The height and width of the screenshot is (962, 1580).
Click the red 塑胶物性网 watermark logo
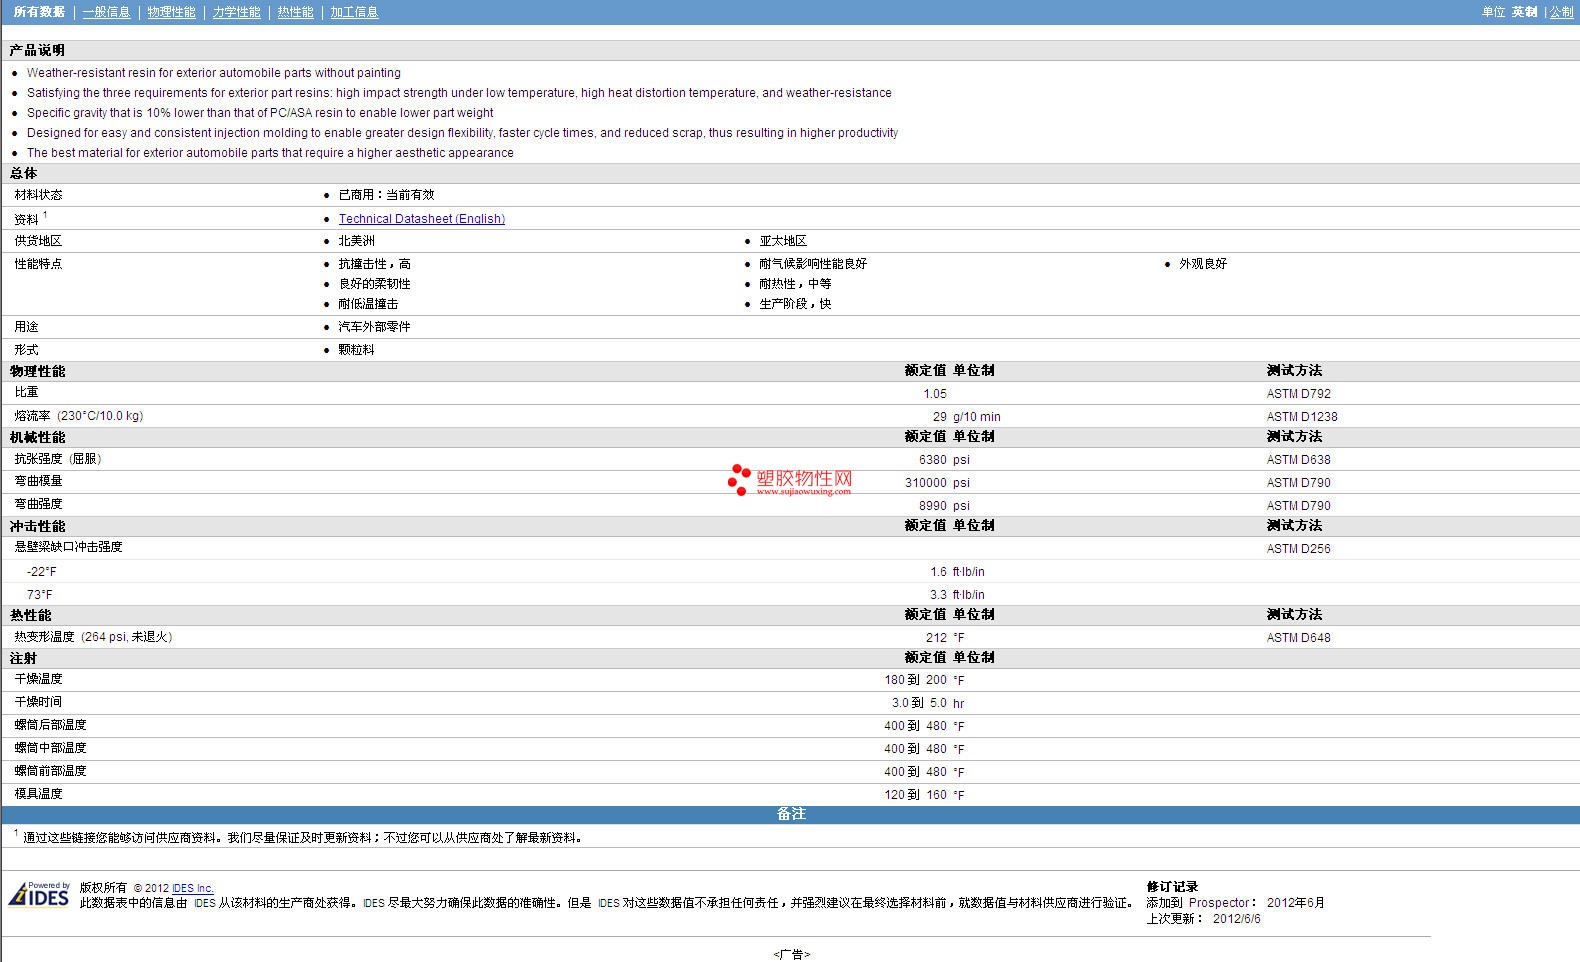point(790,481)
